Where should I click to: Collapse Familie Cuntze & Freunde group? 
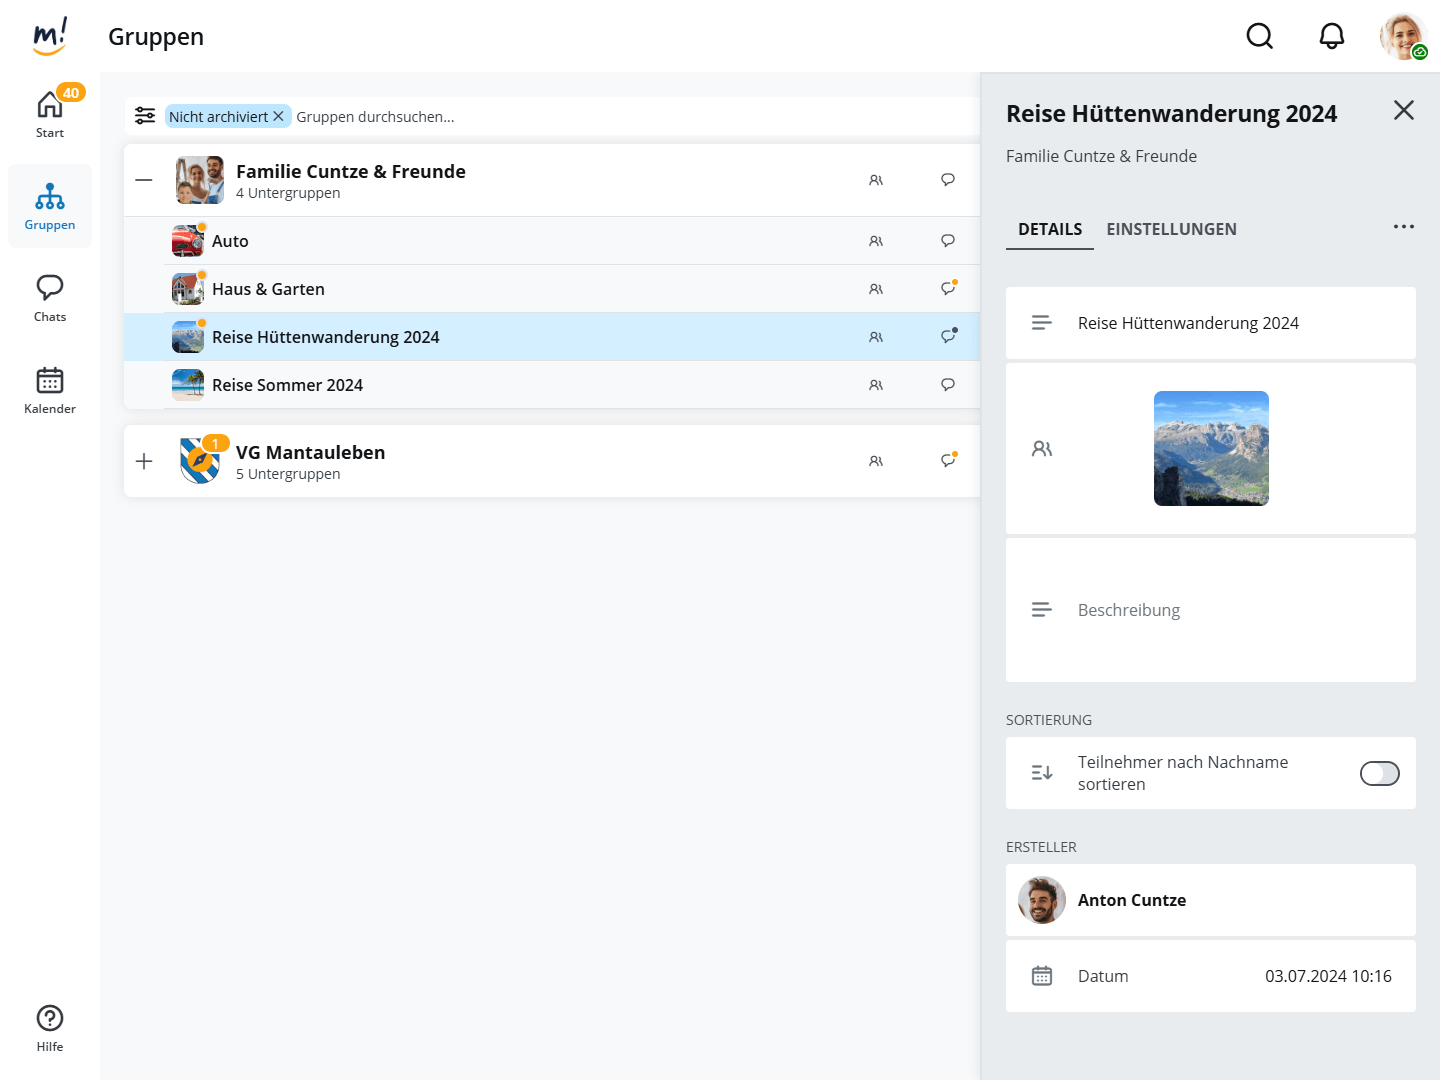[144, 180]
